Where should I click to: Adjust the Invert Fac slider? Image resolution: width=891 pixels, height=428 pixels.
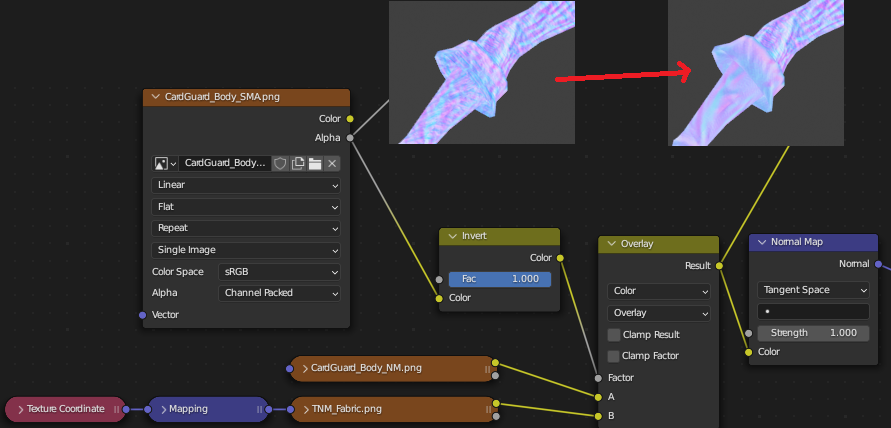pyautogui.click(x=499, y=279)
